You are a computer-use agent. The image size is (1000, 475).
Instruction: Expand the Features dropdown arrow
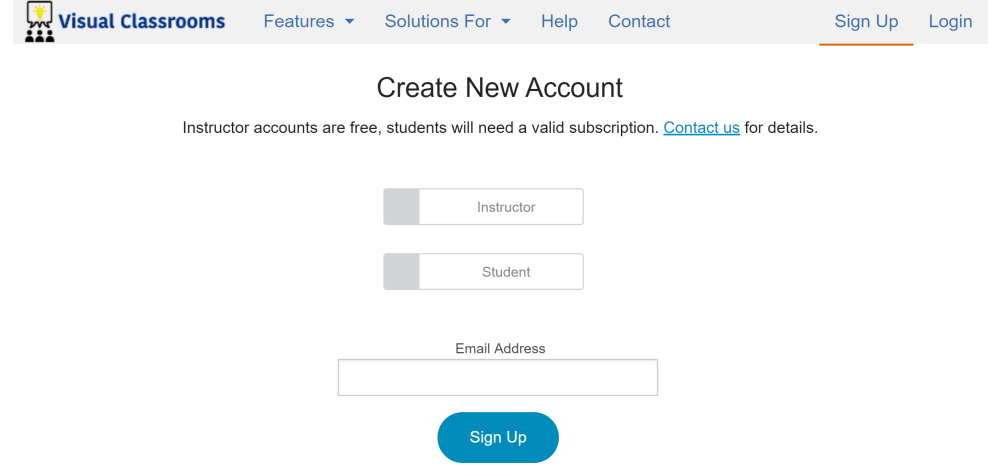coord(349,22)
